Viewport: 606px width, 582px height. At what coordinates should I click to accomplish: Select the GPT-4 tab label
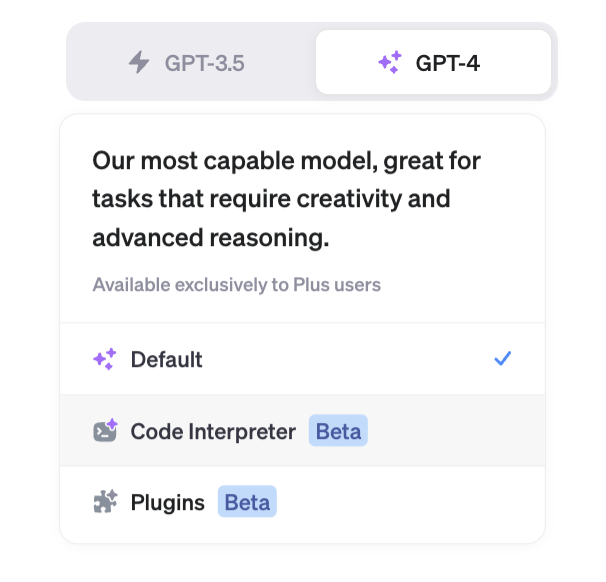pos(448,63)
